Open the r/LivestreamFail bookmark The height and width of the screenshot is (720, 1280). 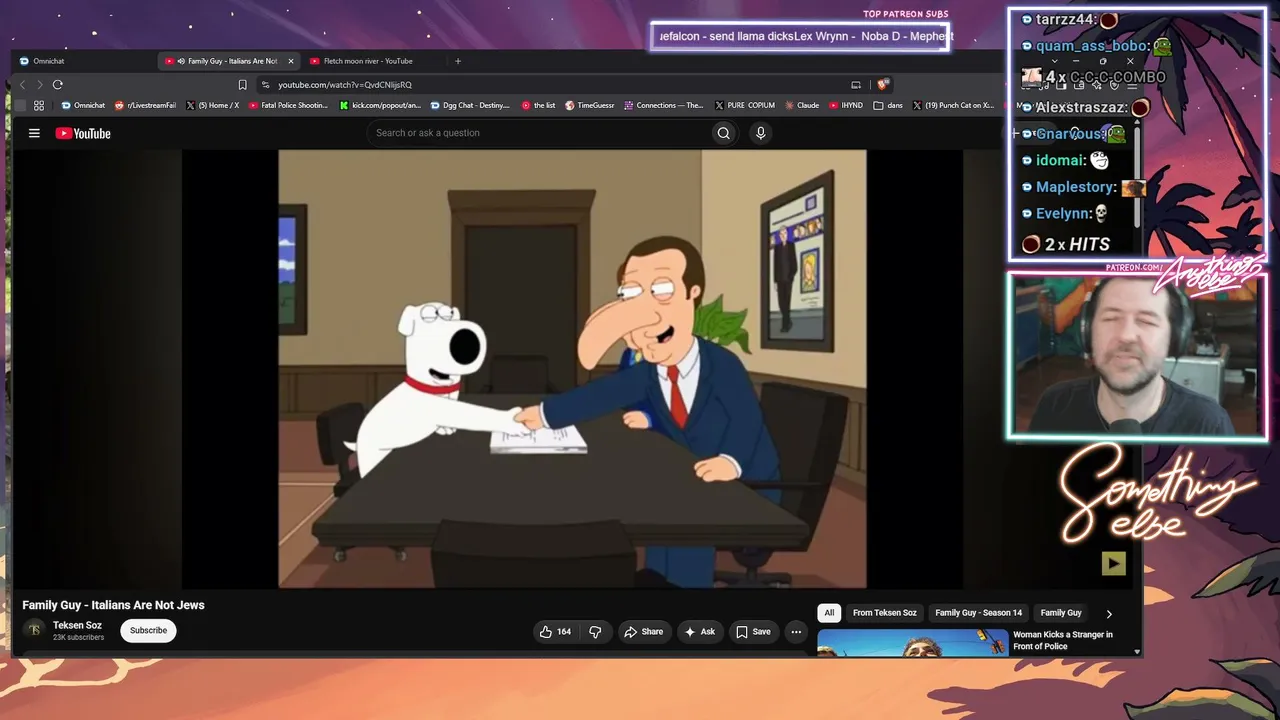click(x=146, y=105)
